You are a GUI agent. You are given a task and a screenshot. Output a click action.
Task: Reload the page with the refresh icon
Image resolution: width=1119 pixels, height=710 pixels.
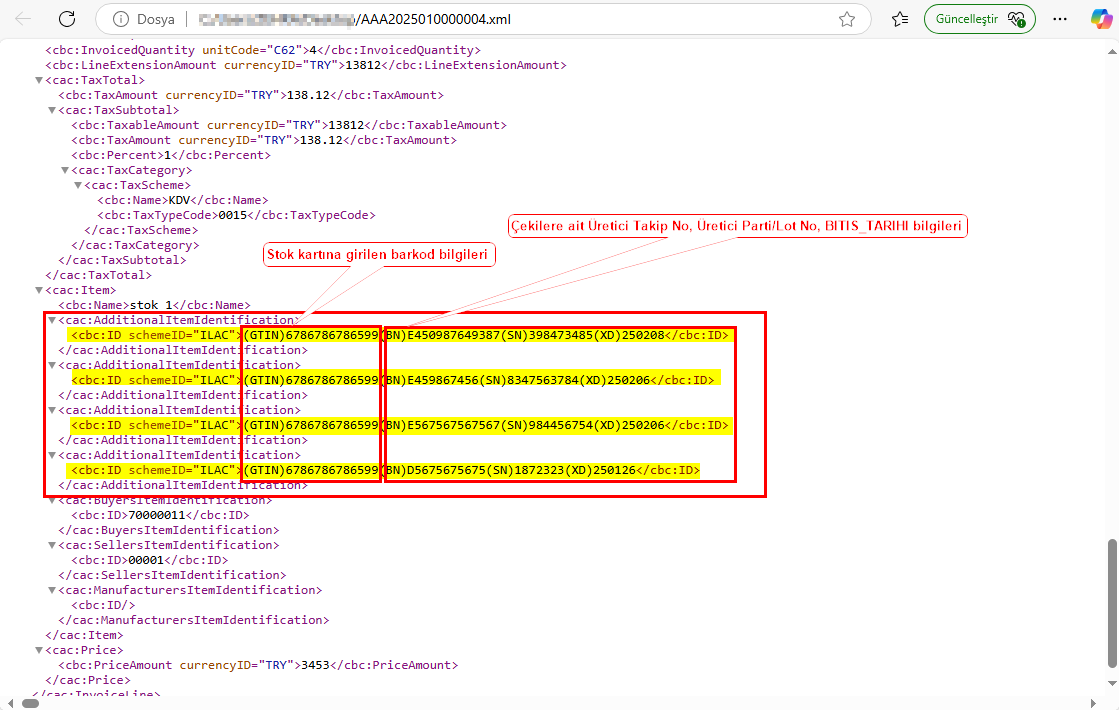coord(67,19)
